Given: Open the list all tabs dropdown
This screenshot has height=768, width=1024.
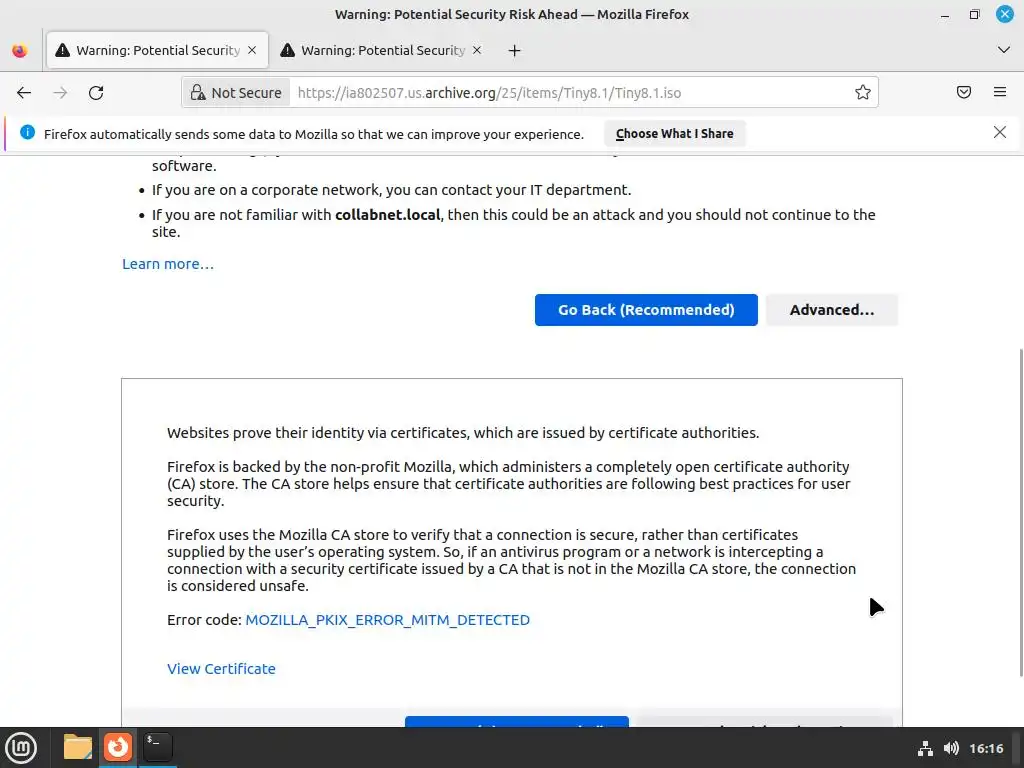Looking at the screenshot, I should [1004, 50].
